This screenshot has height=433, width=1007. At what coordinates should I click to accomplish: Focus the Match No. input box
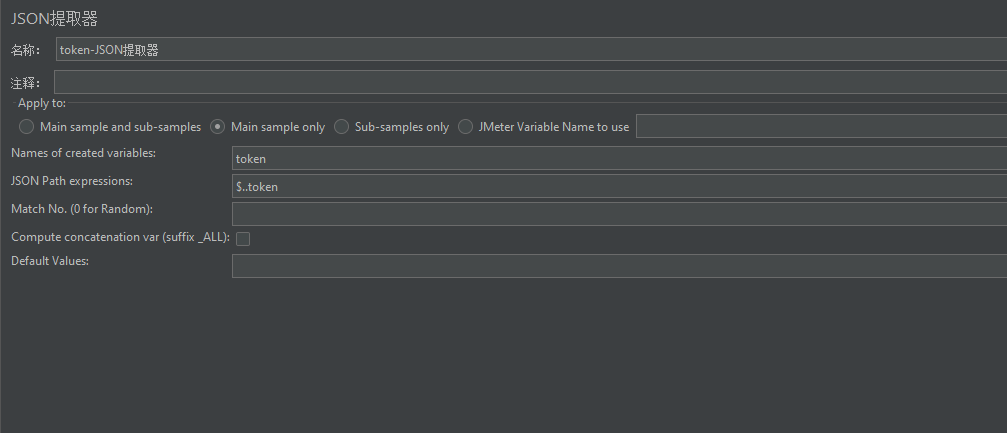click(618, 214)
